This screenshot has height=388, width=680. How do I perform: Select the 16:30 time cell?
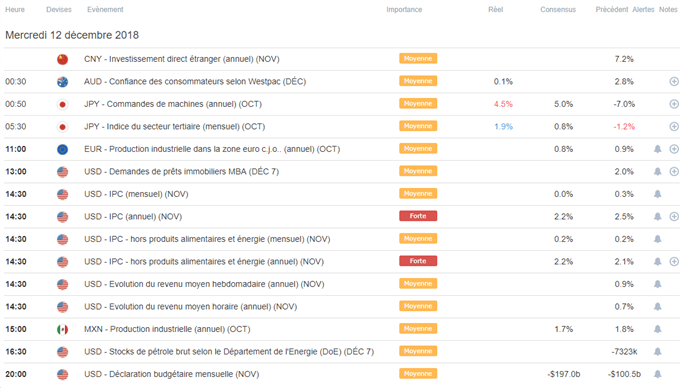tap(16, 352)
